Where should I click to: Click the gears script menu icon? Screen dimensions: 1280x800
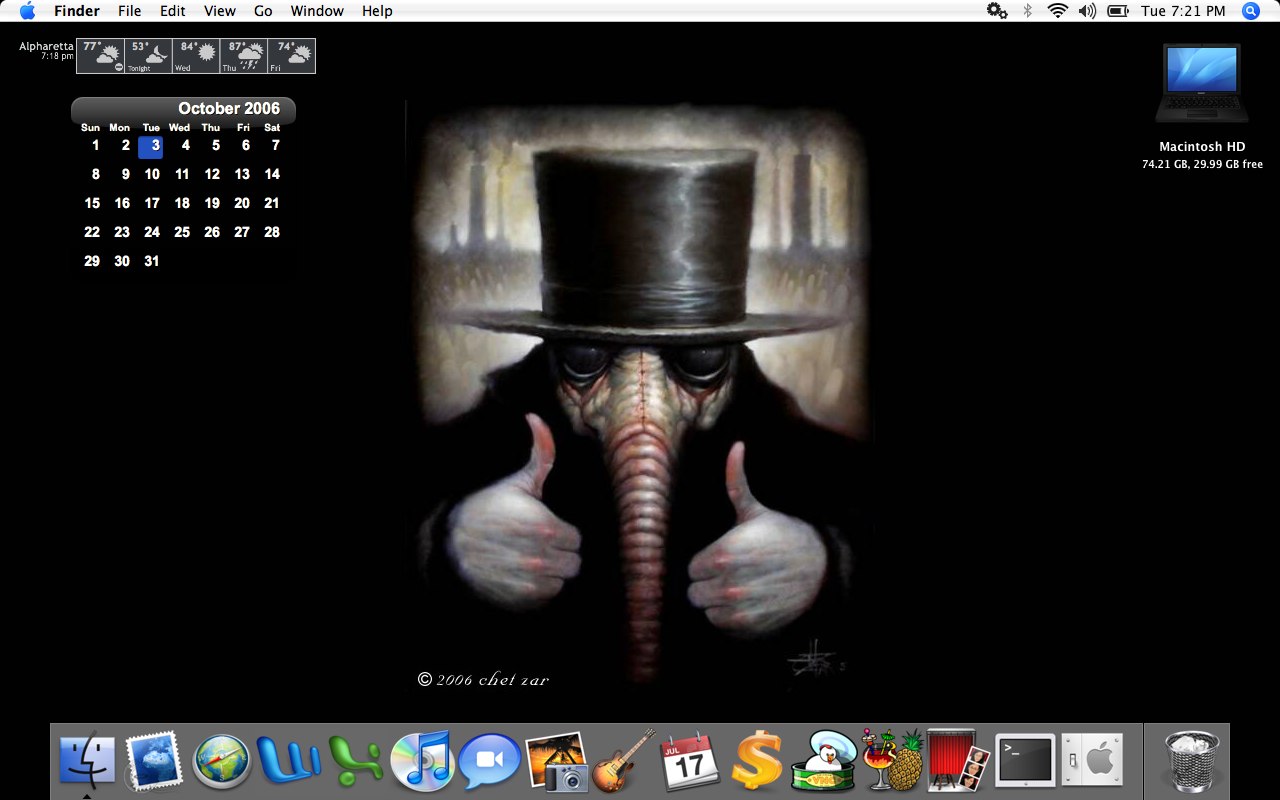pyautogui.click(x=997, y=11)
